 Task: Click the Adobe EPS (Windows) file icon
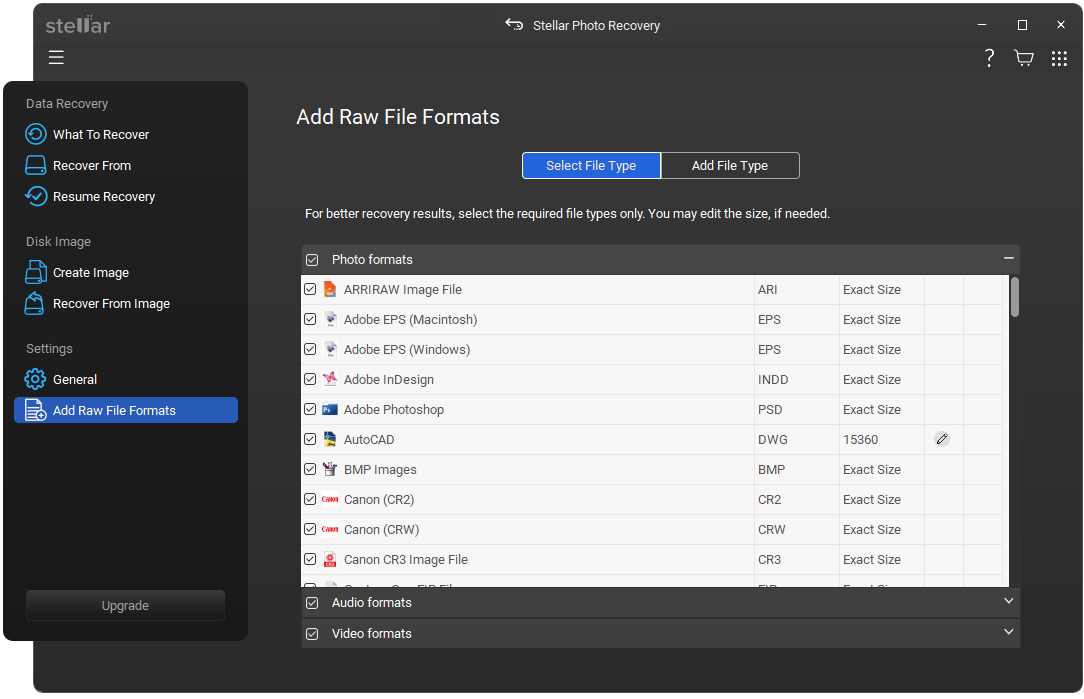click(x=330, y=349)
